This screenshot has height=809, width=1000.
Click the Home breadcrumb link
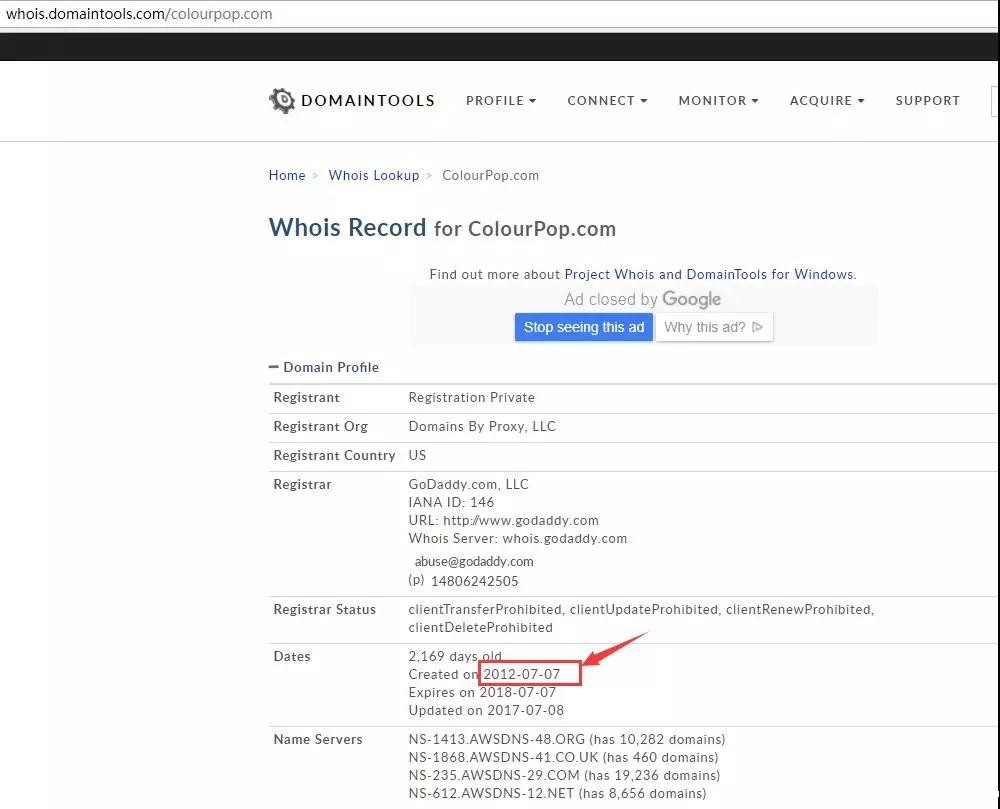(287, 175)
